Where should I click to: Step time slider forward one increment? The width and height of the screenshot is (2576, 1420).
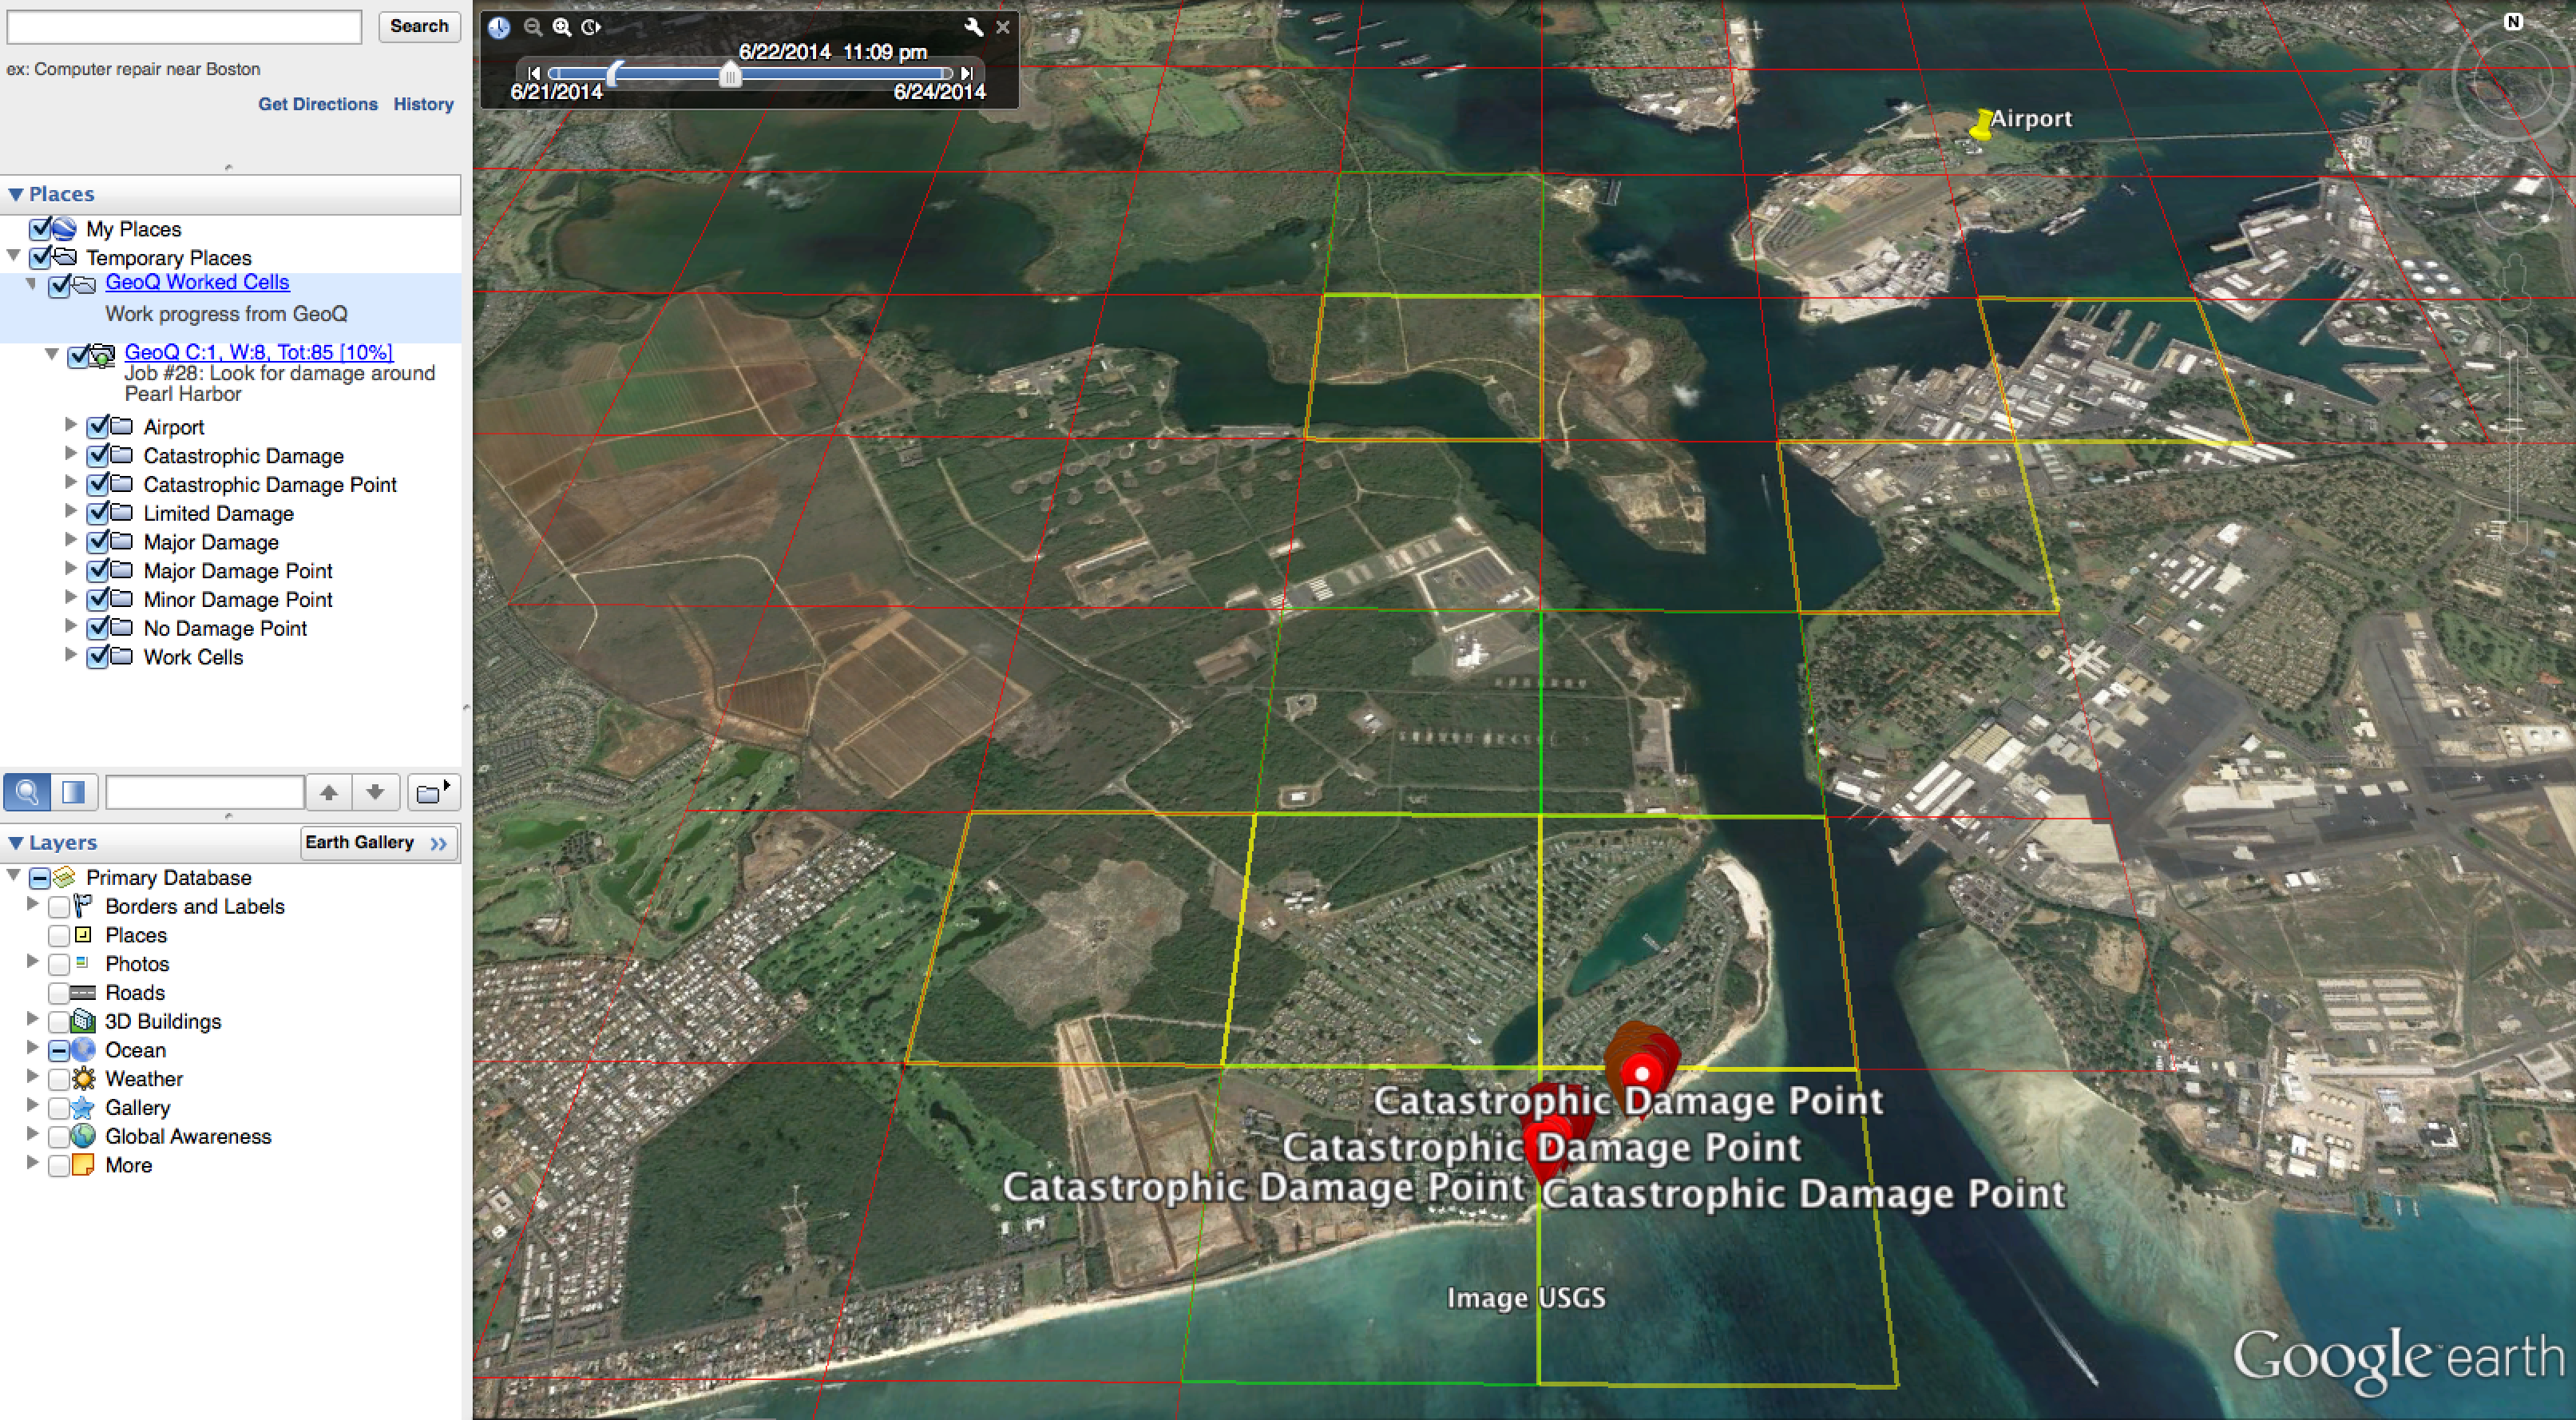tap(966, 73)
